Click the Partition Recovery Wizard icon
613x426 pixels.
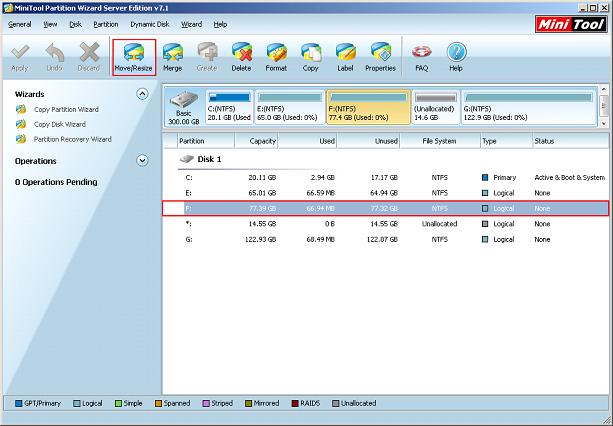pyautogui.click(x=21, y=139)
